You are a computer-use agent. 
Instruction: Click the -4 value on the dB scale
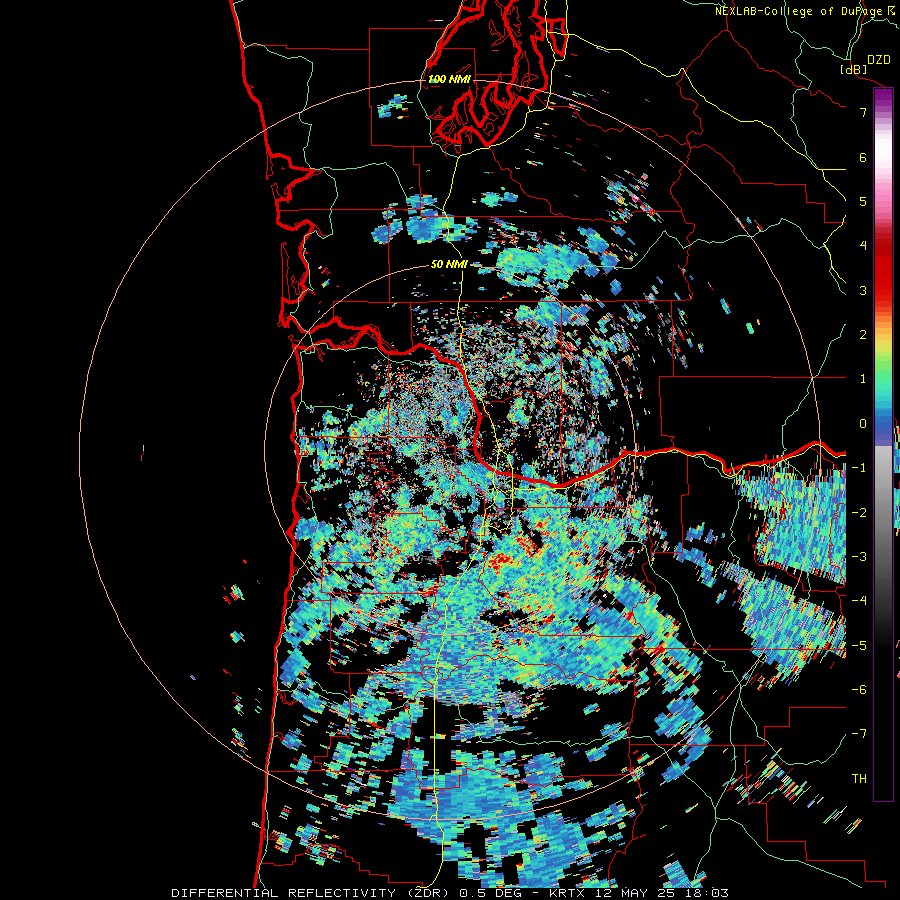[859, 600]
